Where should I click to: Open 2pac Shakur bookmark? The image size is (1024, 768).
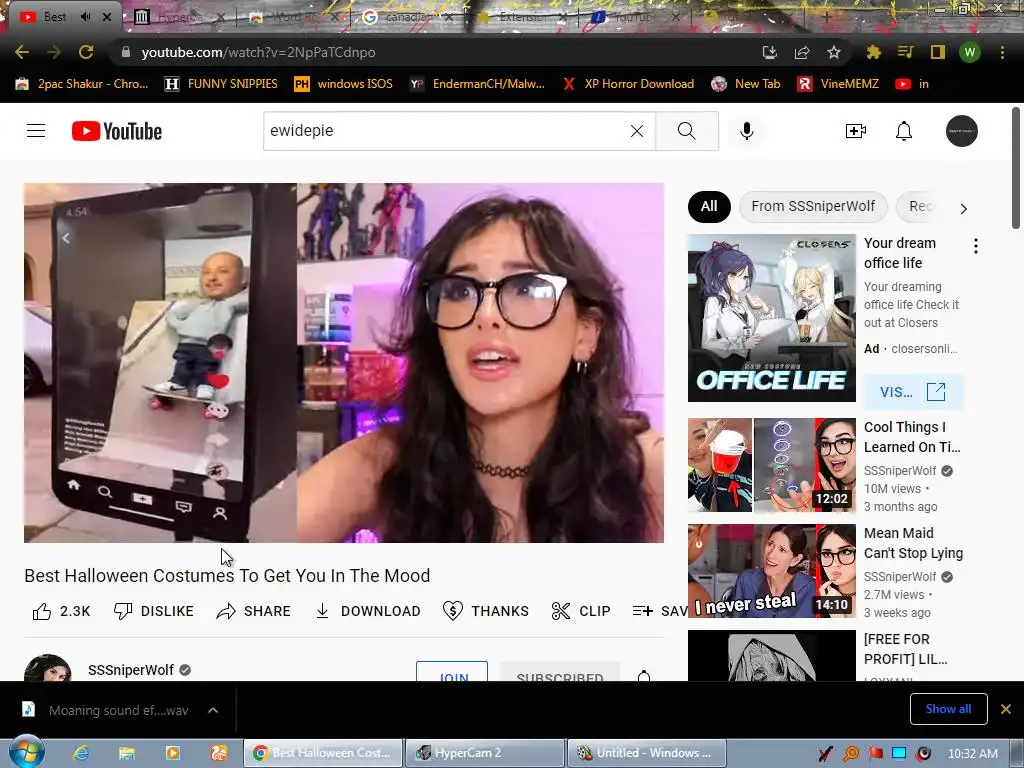coord(82,84)
